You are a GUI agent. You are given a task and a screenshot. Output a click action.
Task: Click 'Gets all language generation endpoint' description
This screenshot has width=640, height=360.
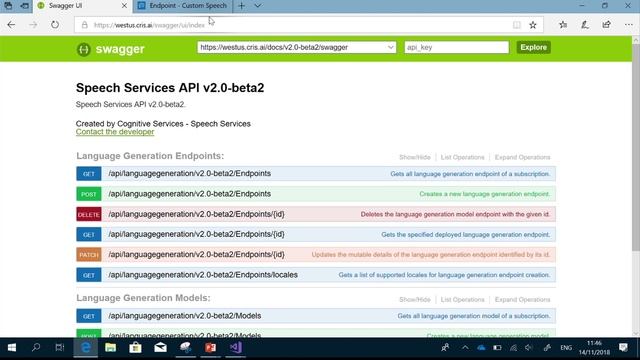point(470,174)
